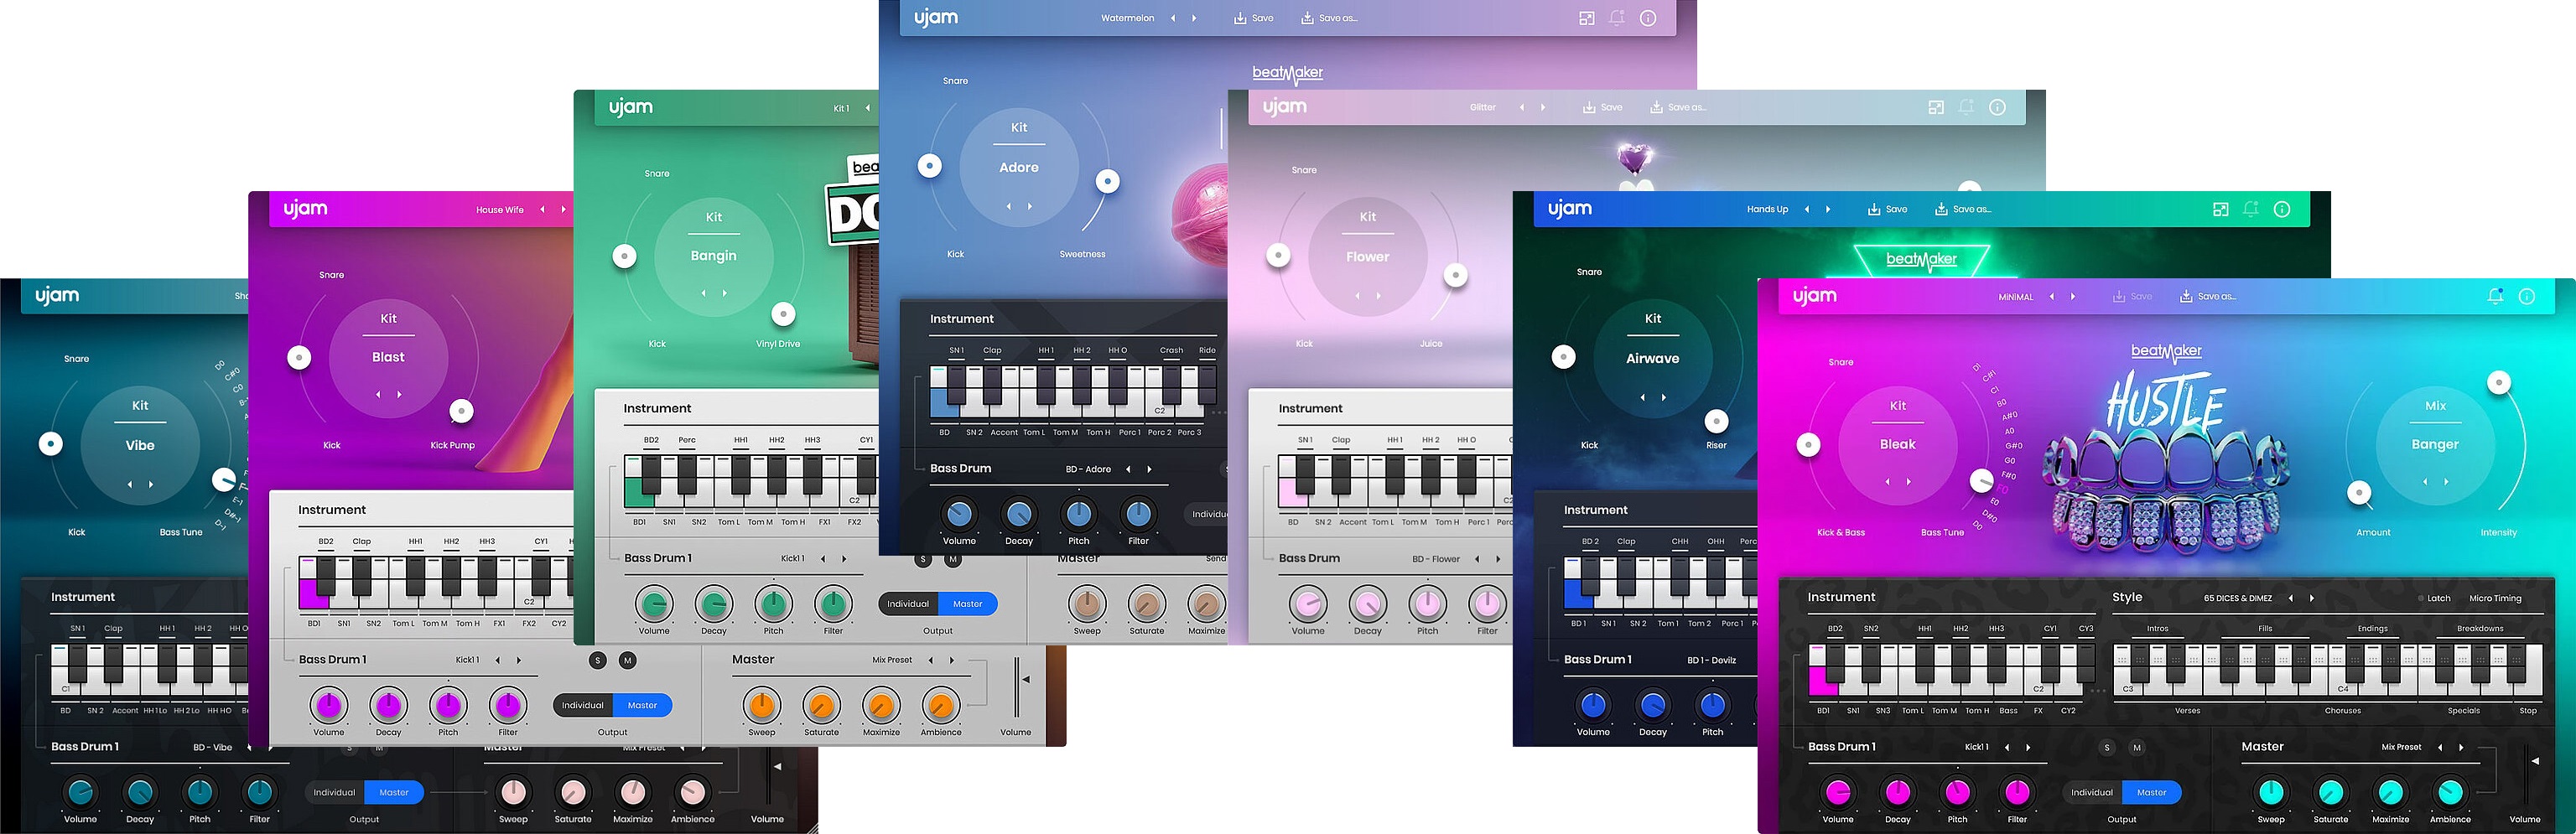Select previous Kit before Bleak in Hustle
This screenshot has height=834, width=2576.
1888,482
